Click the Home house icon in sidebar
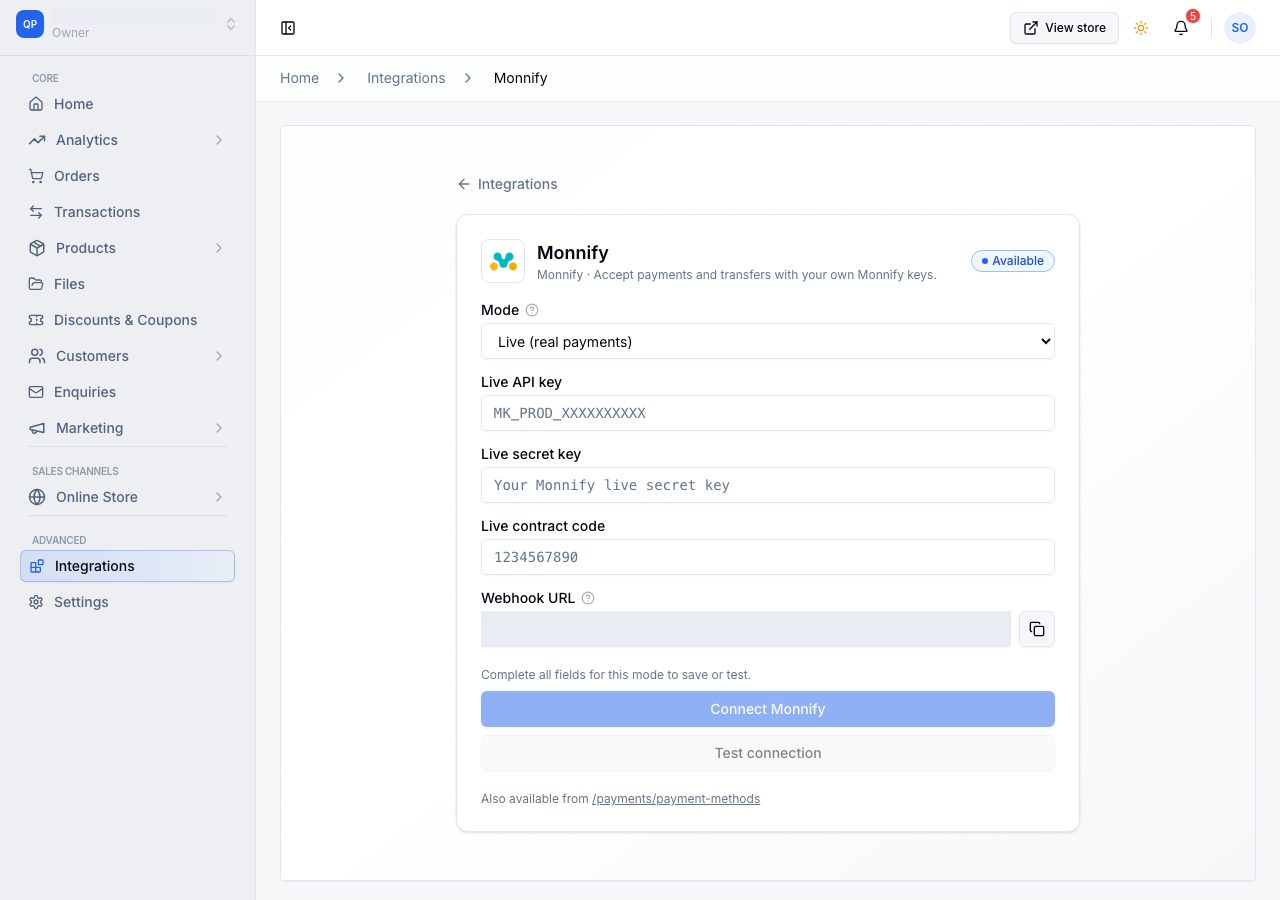Screen dimensions: 1280x900 click(36, 104)
